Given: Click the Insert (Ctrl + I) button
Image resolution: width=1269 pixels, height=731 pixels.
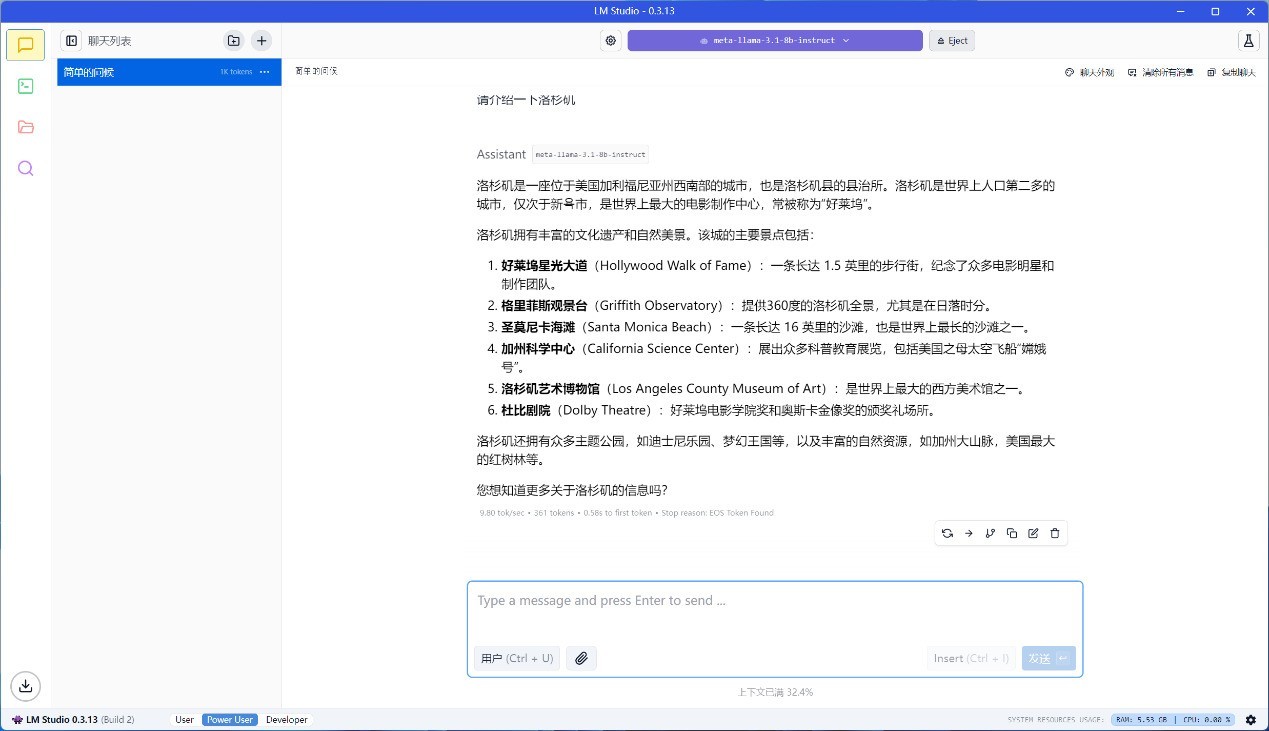Looking at the screenshot, I should (x=971, y=658).
